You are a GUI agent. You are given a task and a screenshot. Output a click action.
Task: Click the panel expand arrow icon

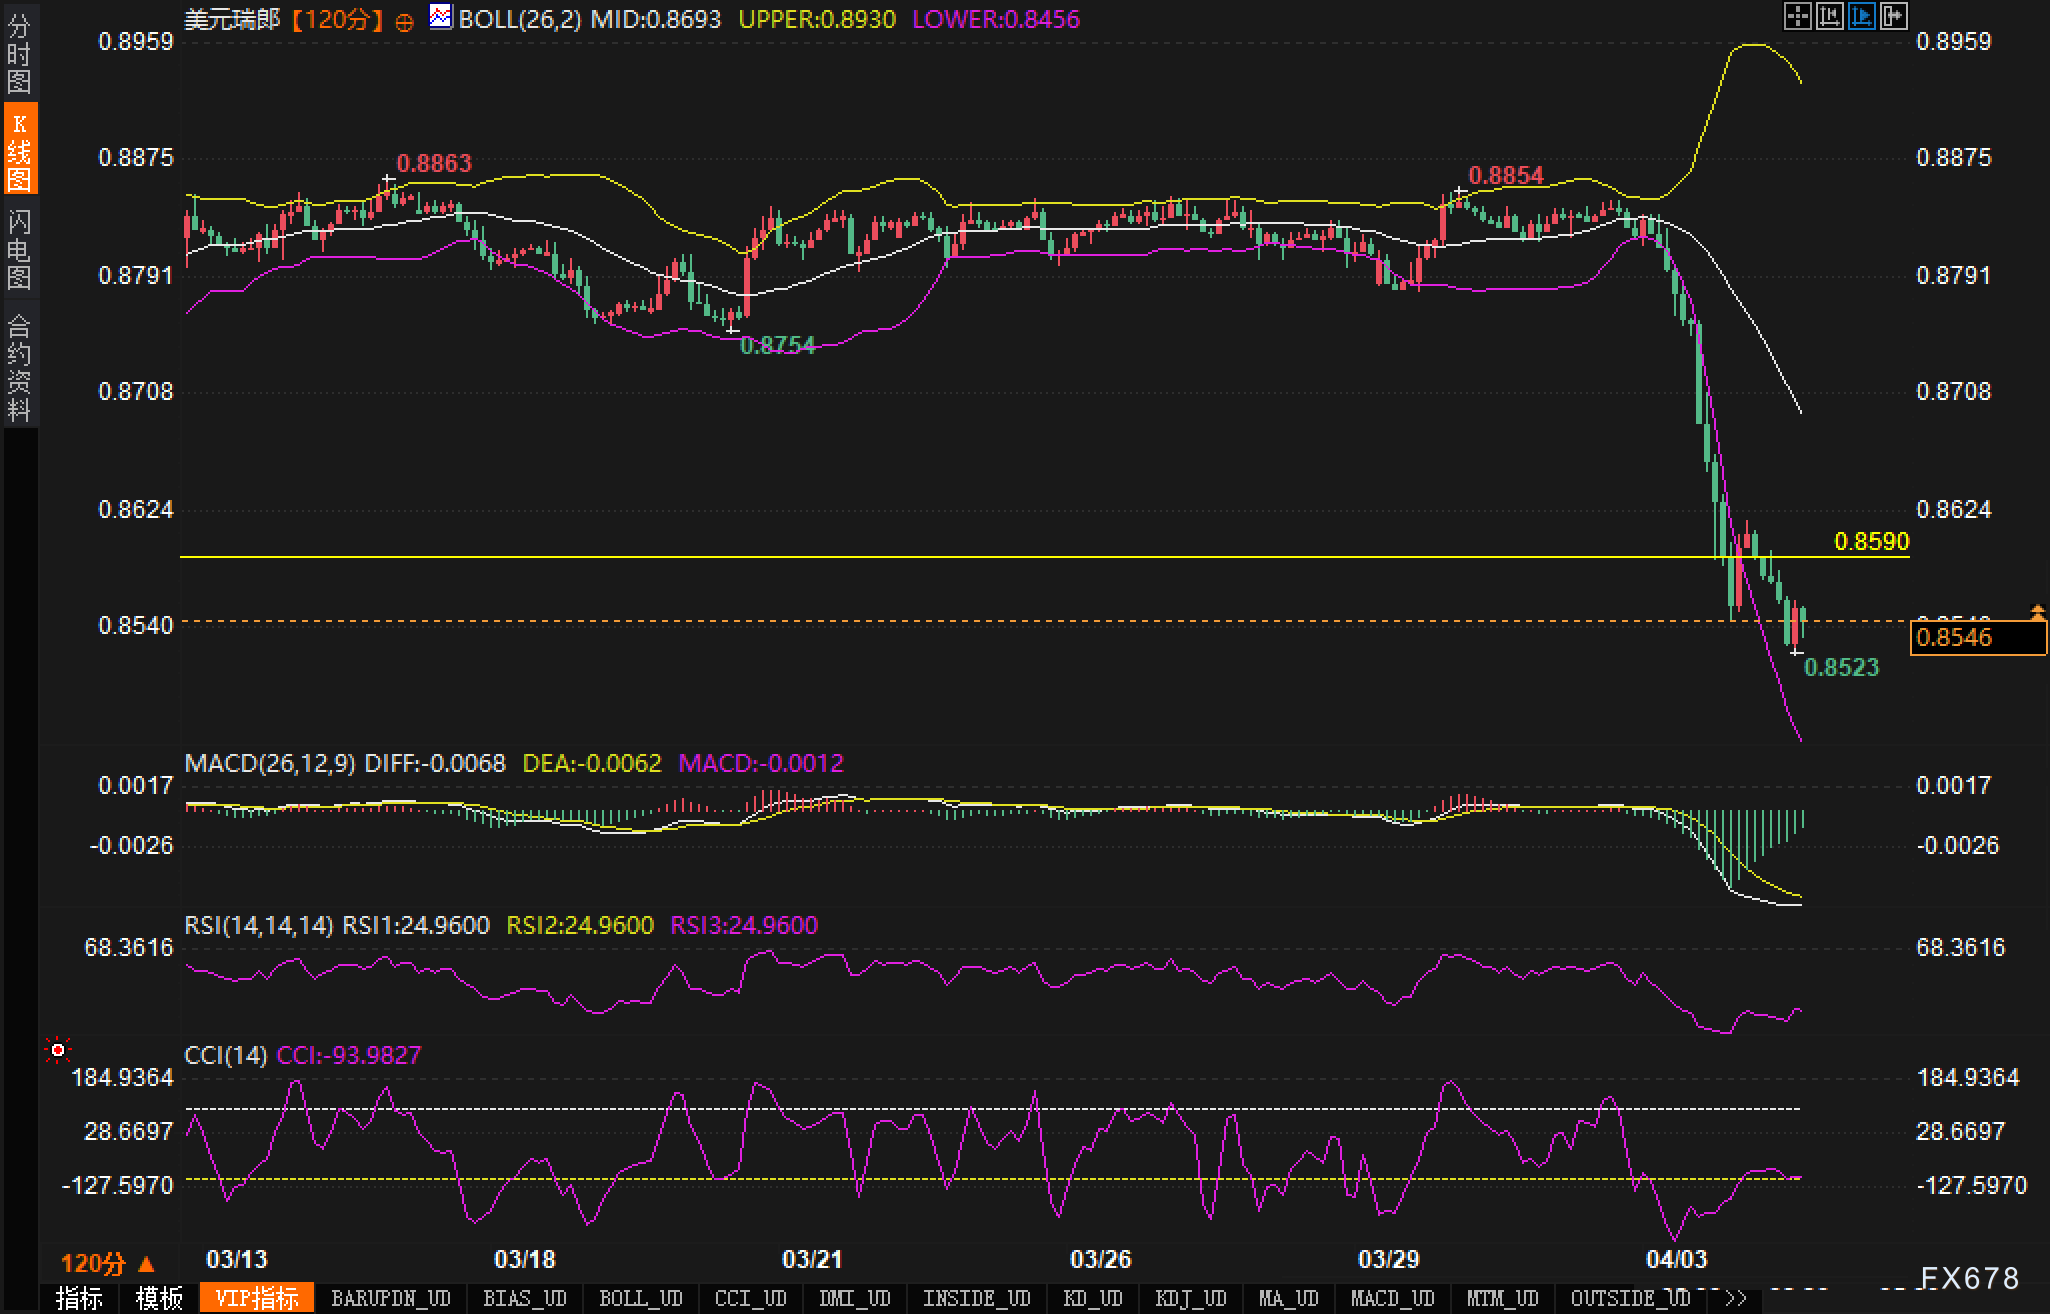coord(1894,16)
